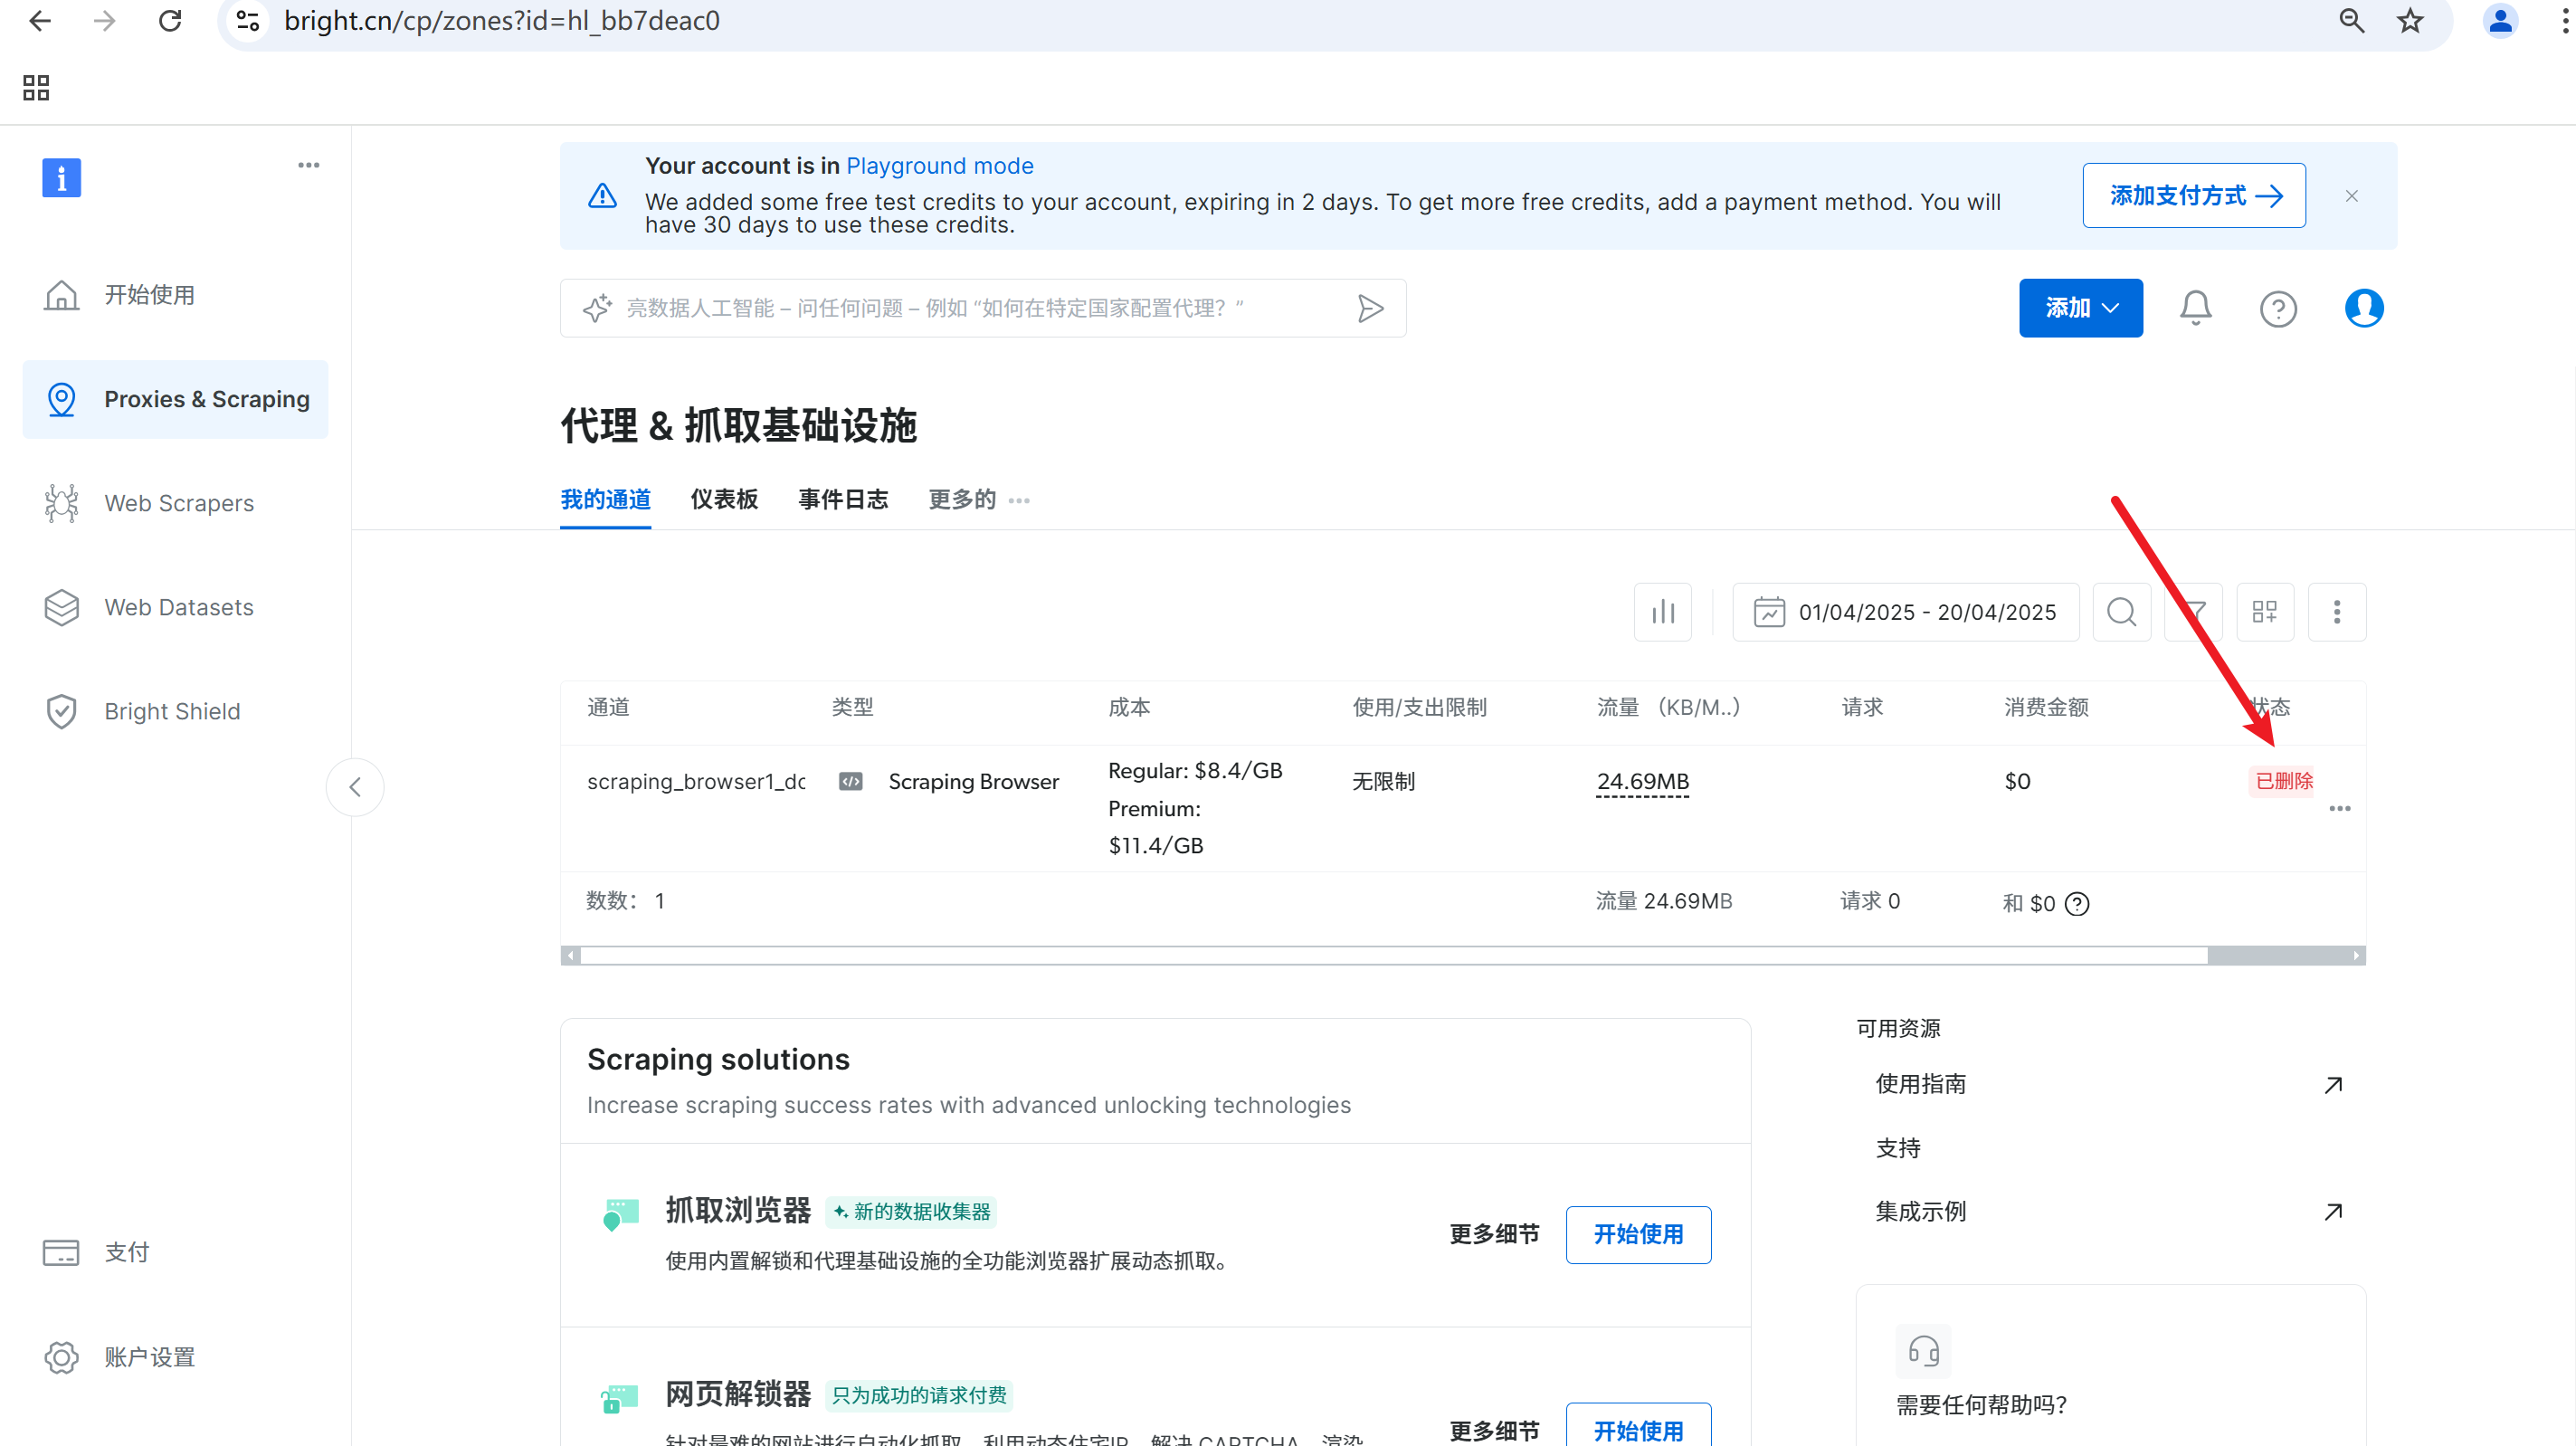Bookmark page with the star icon
Screen dimensions: 2576x1446
[2410, 21]
